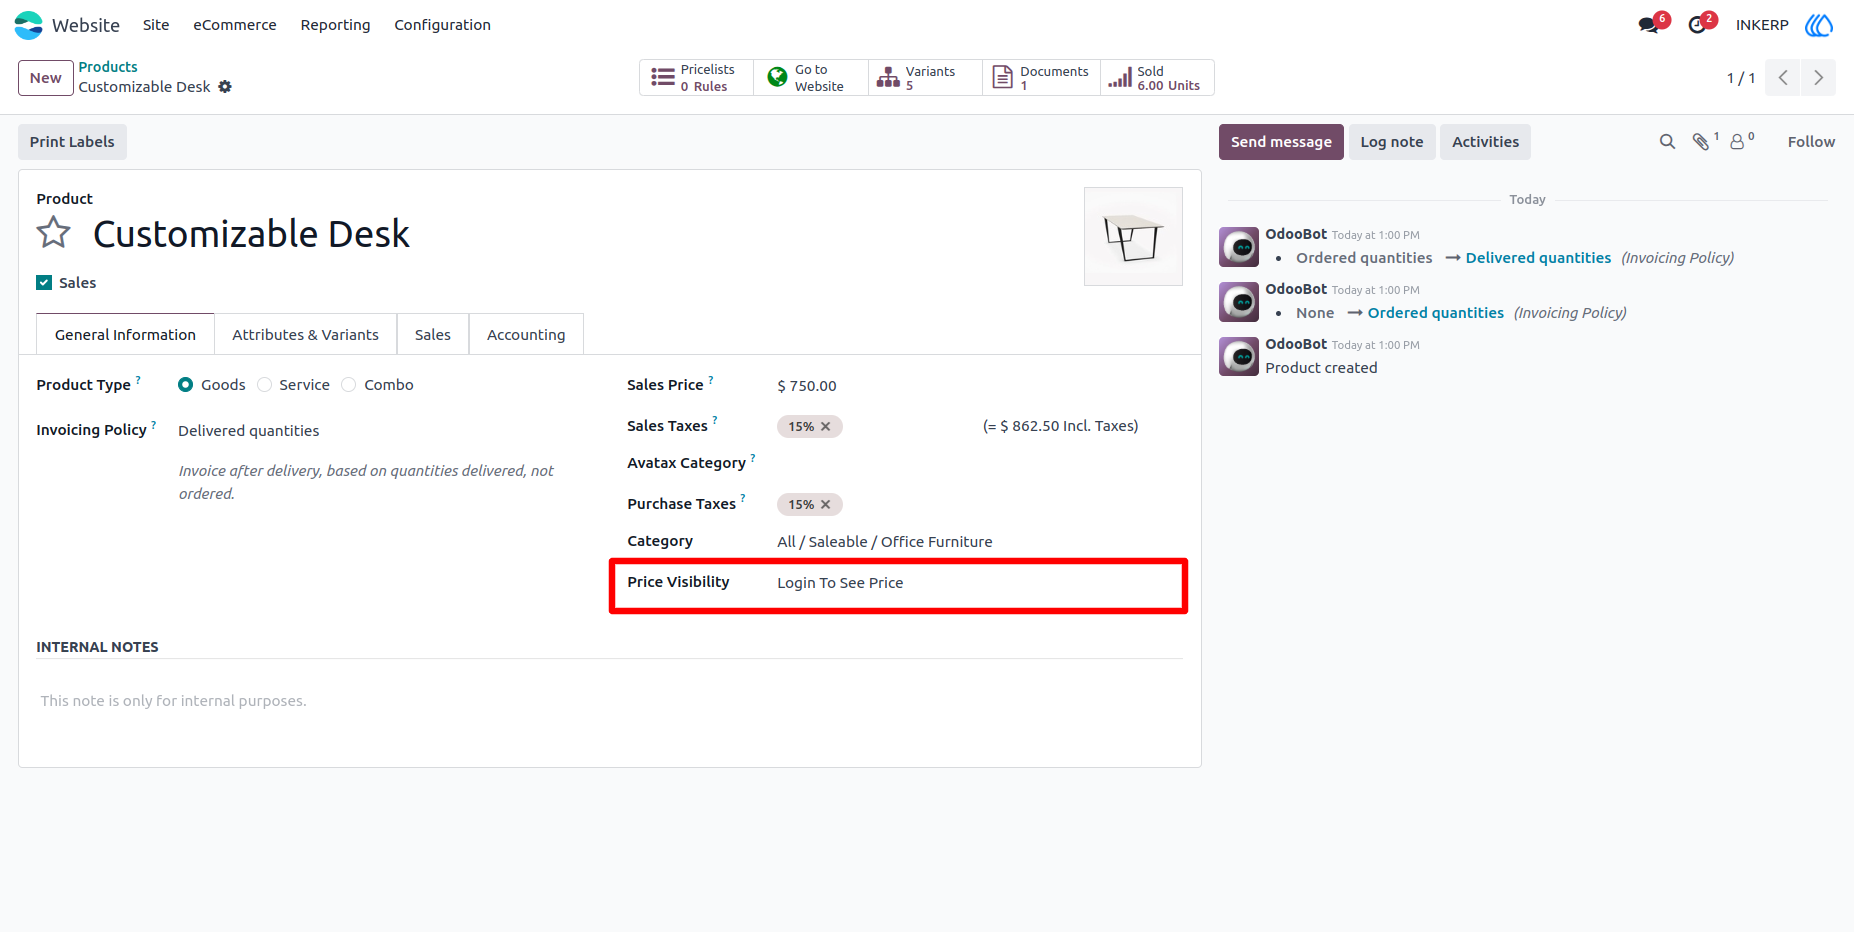Select Combo product type
The width and height of the screenshot is (1854, 932).
[349, 385]
